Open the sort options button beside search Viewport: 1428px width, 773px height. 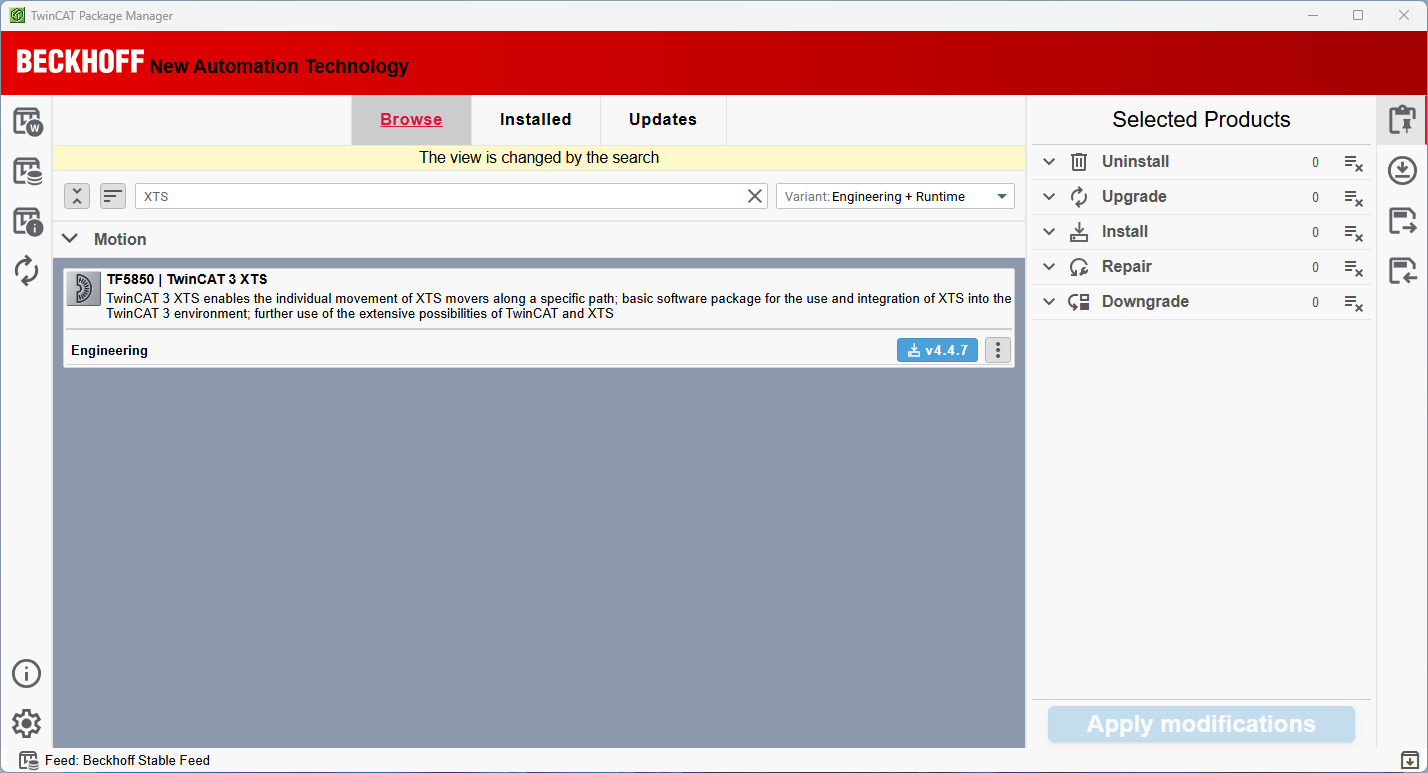coord(113,196)
